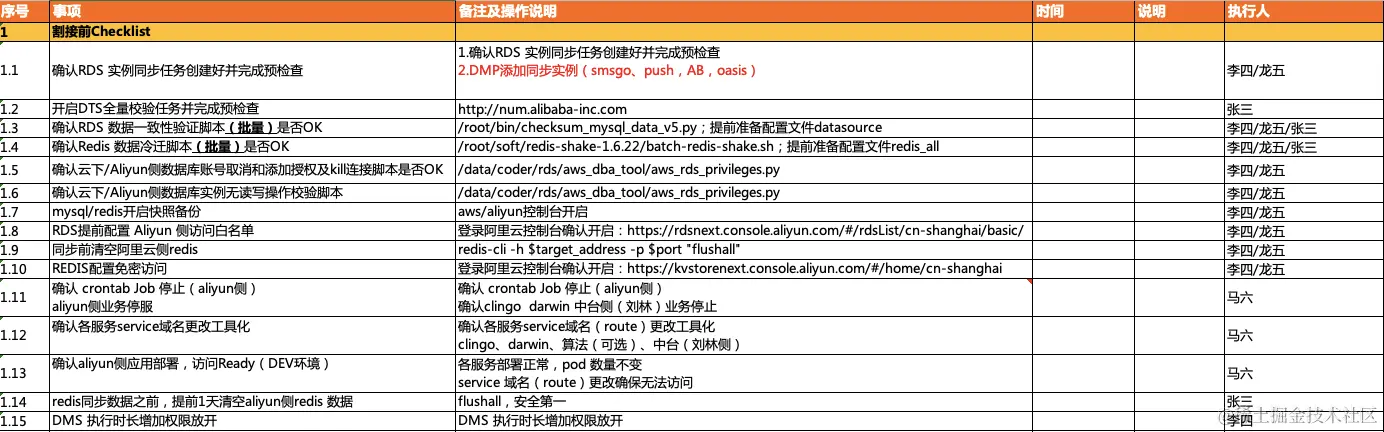Click the crontab Job 停止 task cell in 事项 column
Viewport: 1384px width, 432px height.
point(252,298)
